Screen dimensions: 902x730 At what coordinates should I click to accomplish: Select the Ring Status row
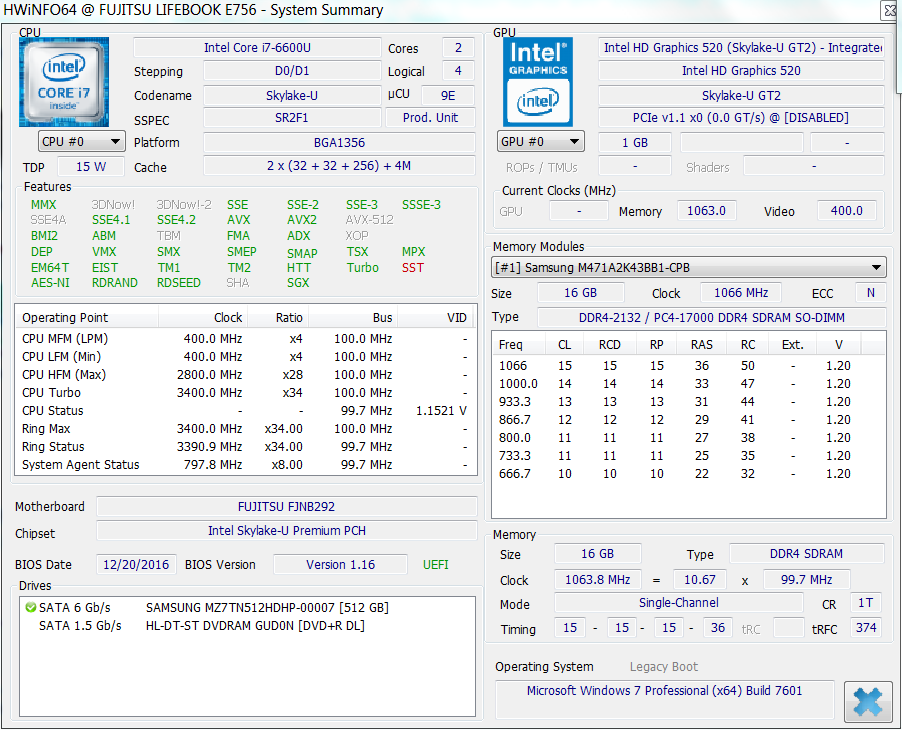click(x=246, y=447)
